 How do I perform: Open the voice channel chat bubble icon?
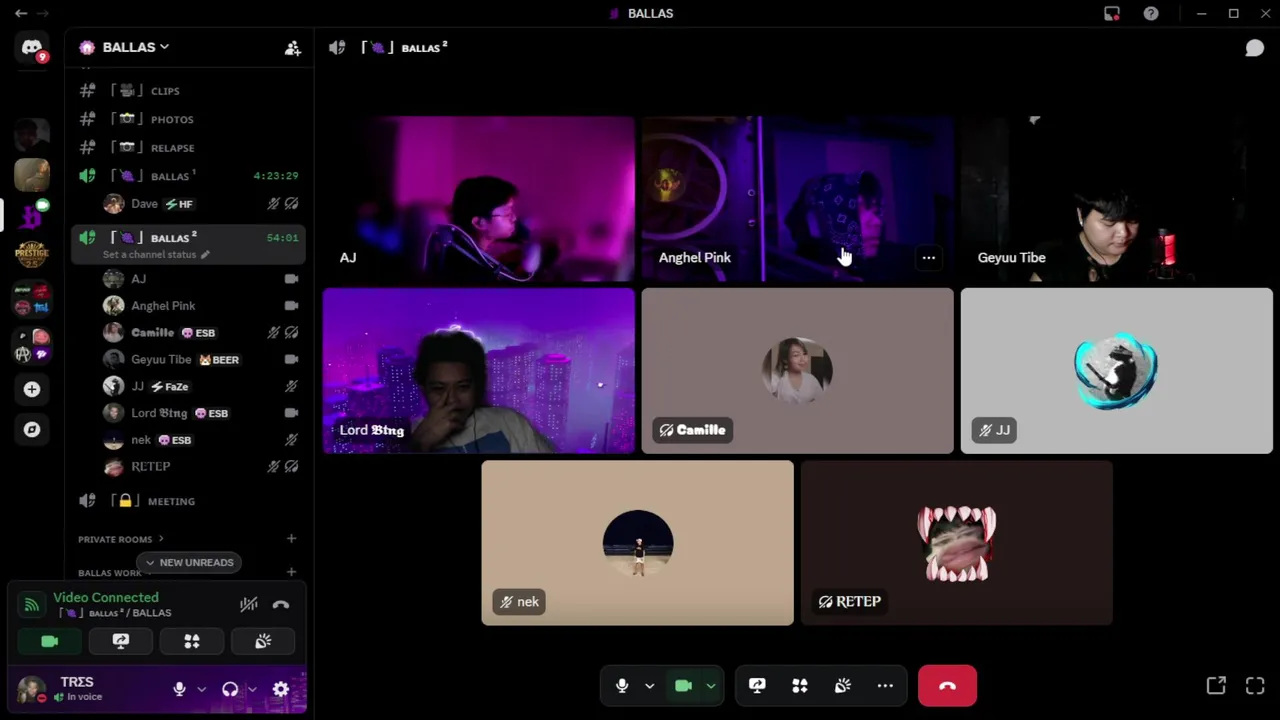tap(1254, 47)
